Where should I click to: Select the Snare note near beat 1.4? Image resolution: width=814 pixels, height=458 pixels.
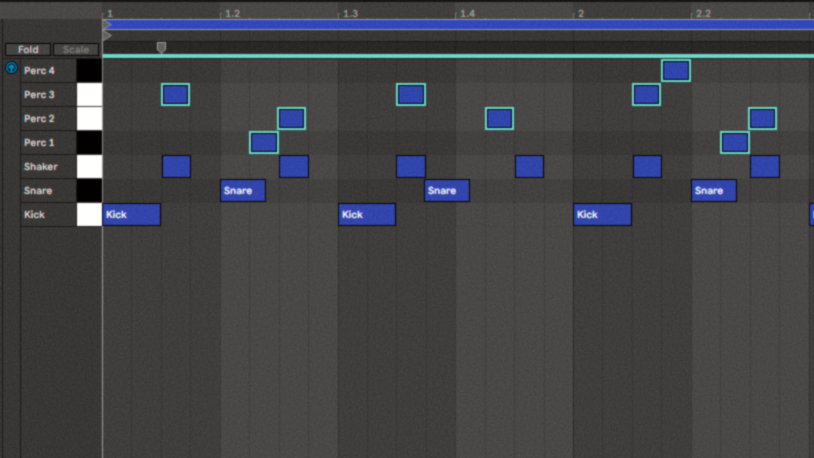(447, 191)
